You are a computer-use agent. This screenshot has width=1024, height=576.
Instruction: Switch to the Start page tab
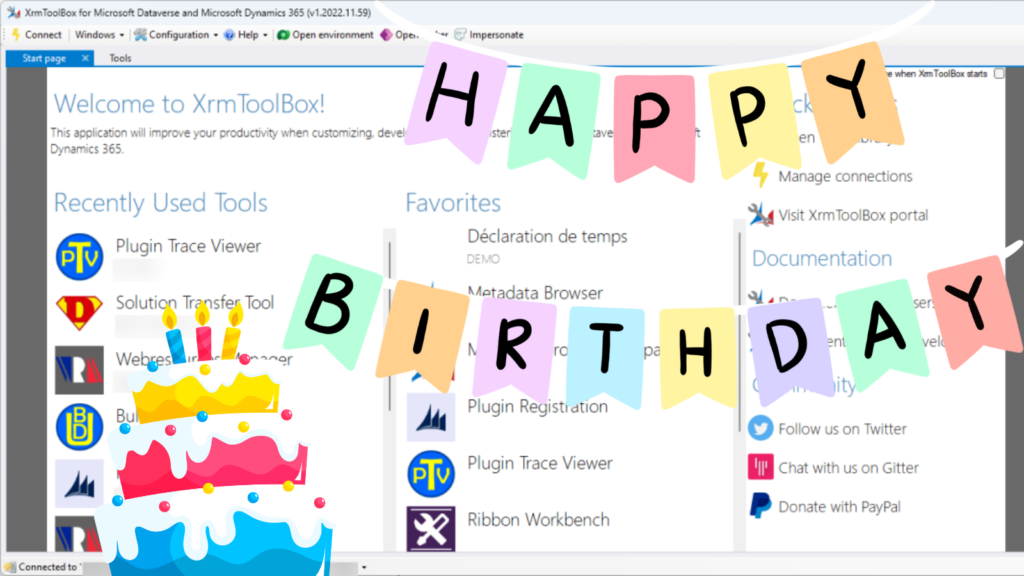[44, 58]
